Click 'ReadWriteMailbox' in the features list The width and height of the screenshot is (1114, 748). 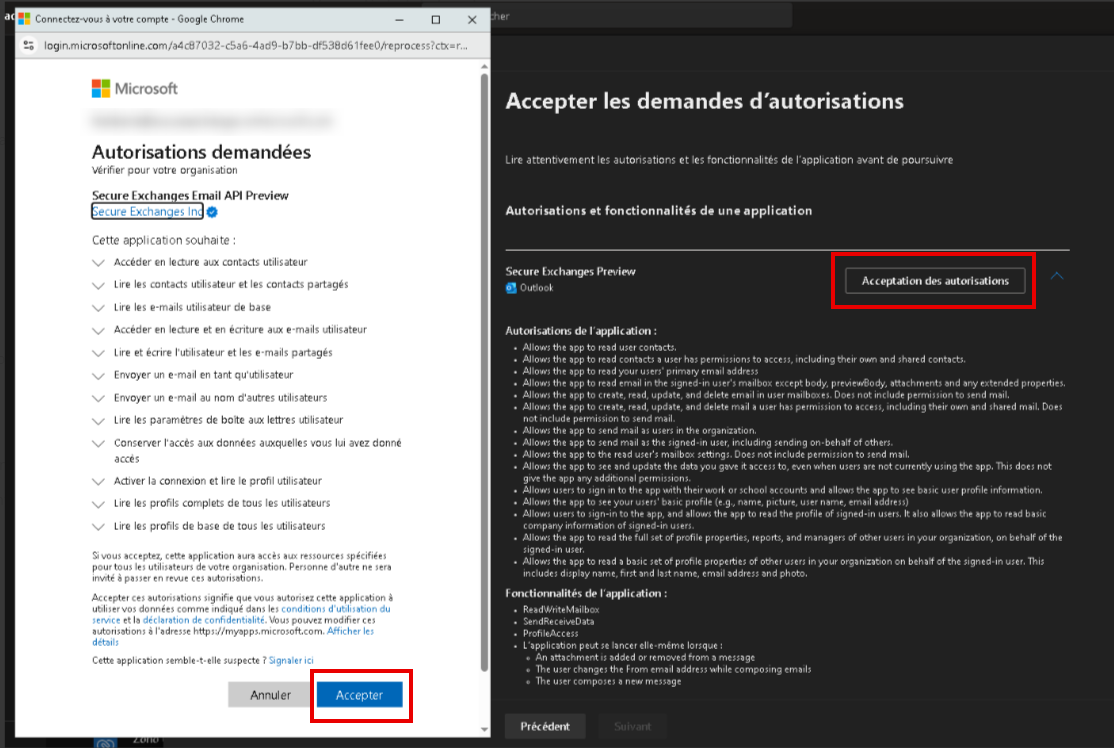[561, 609]
